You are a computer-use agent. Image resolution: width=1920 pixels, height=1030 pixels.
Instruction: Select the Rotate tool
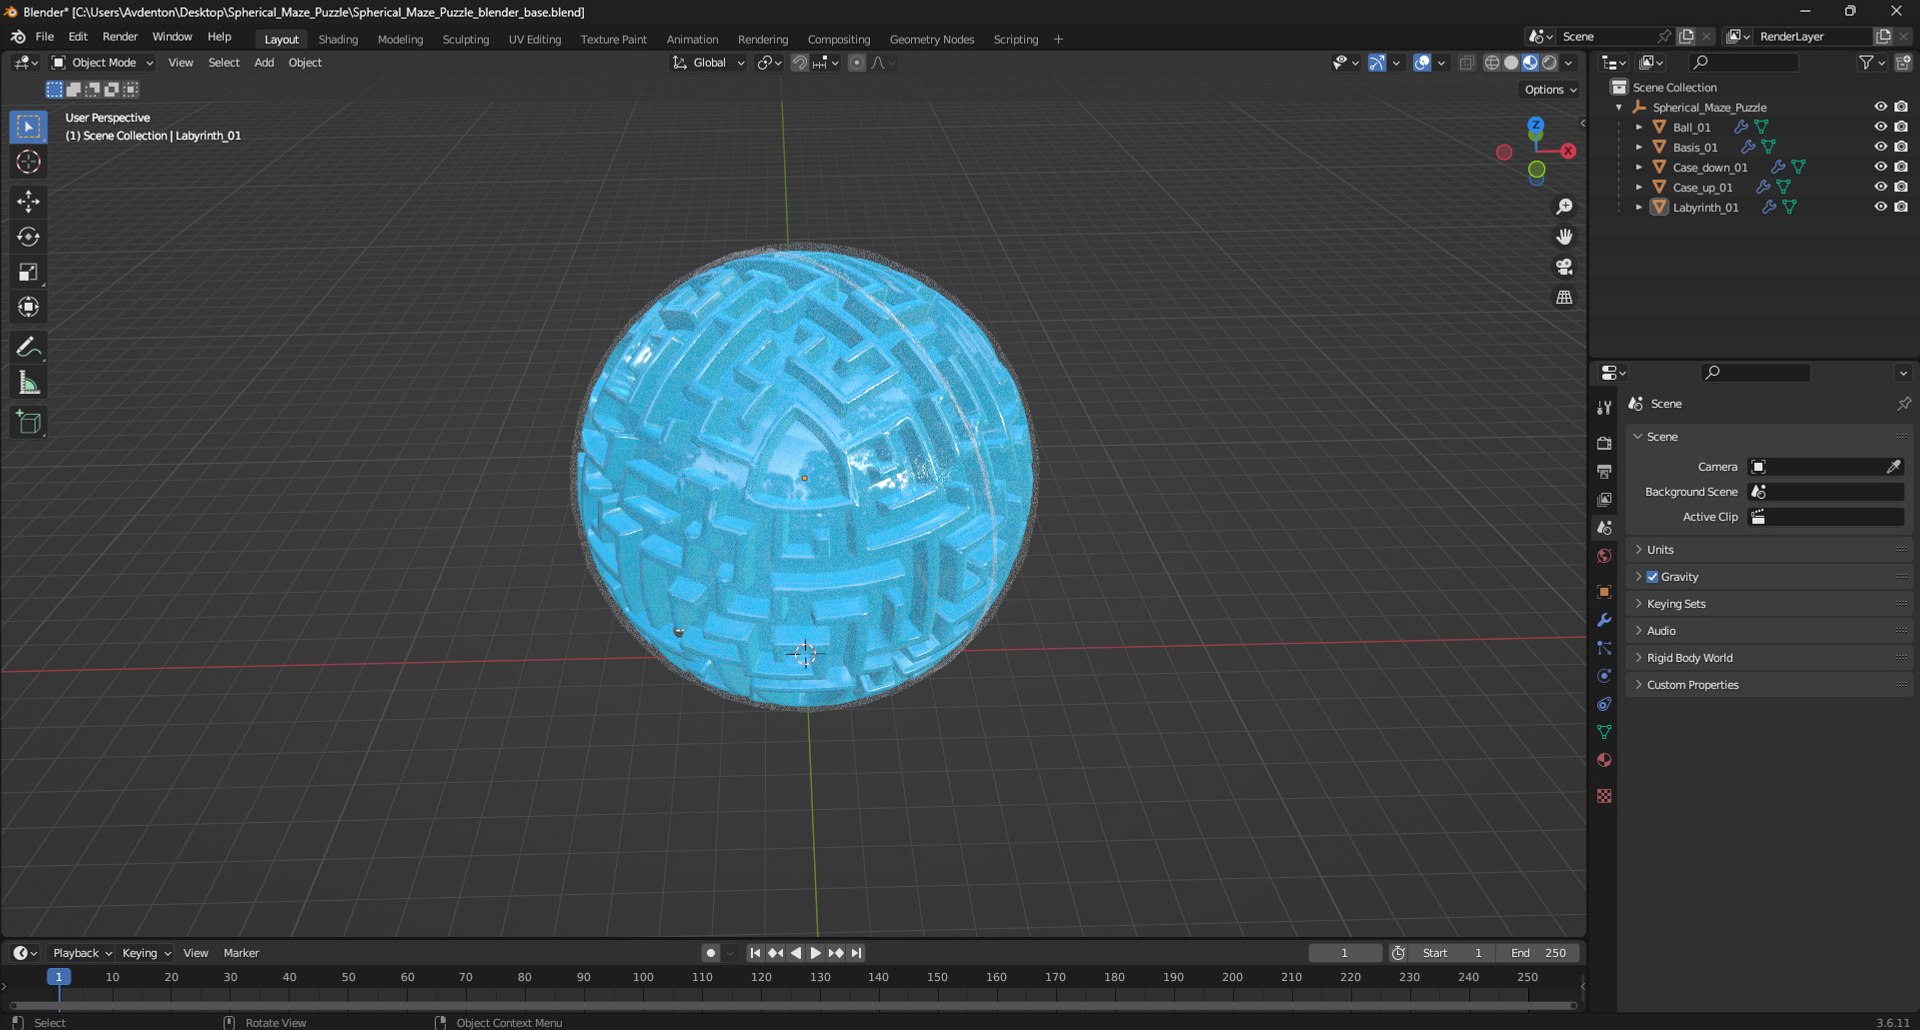point(28,237)
